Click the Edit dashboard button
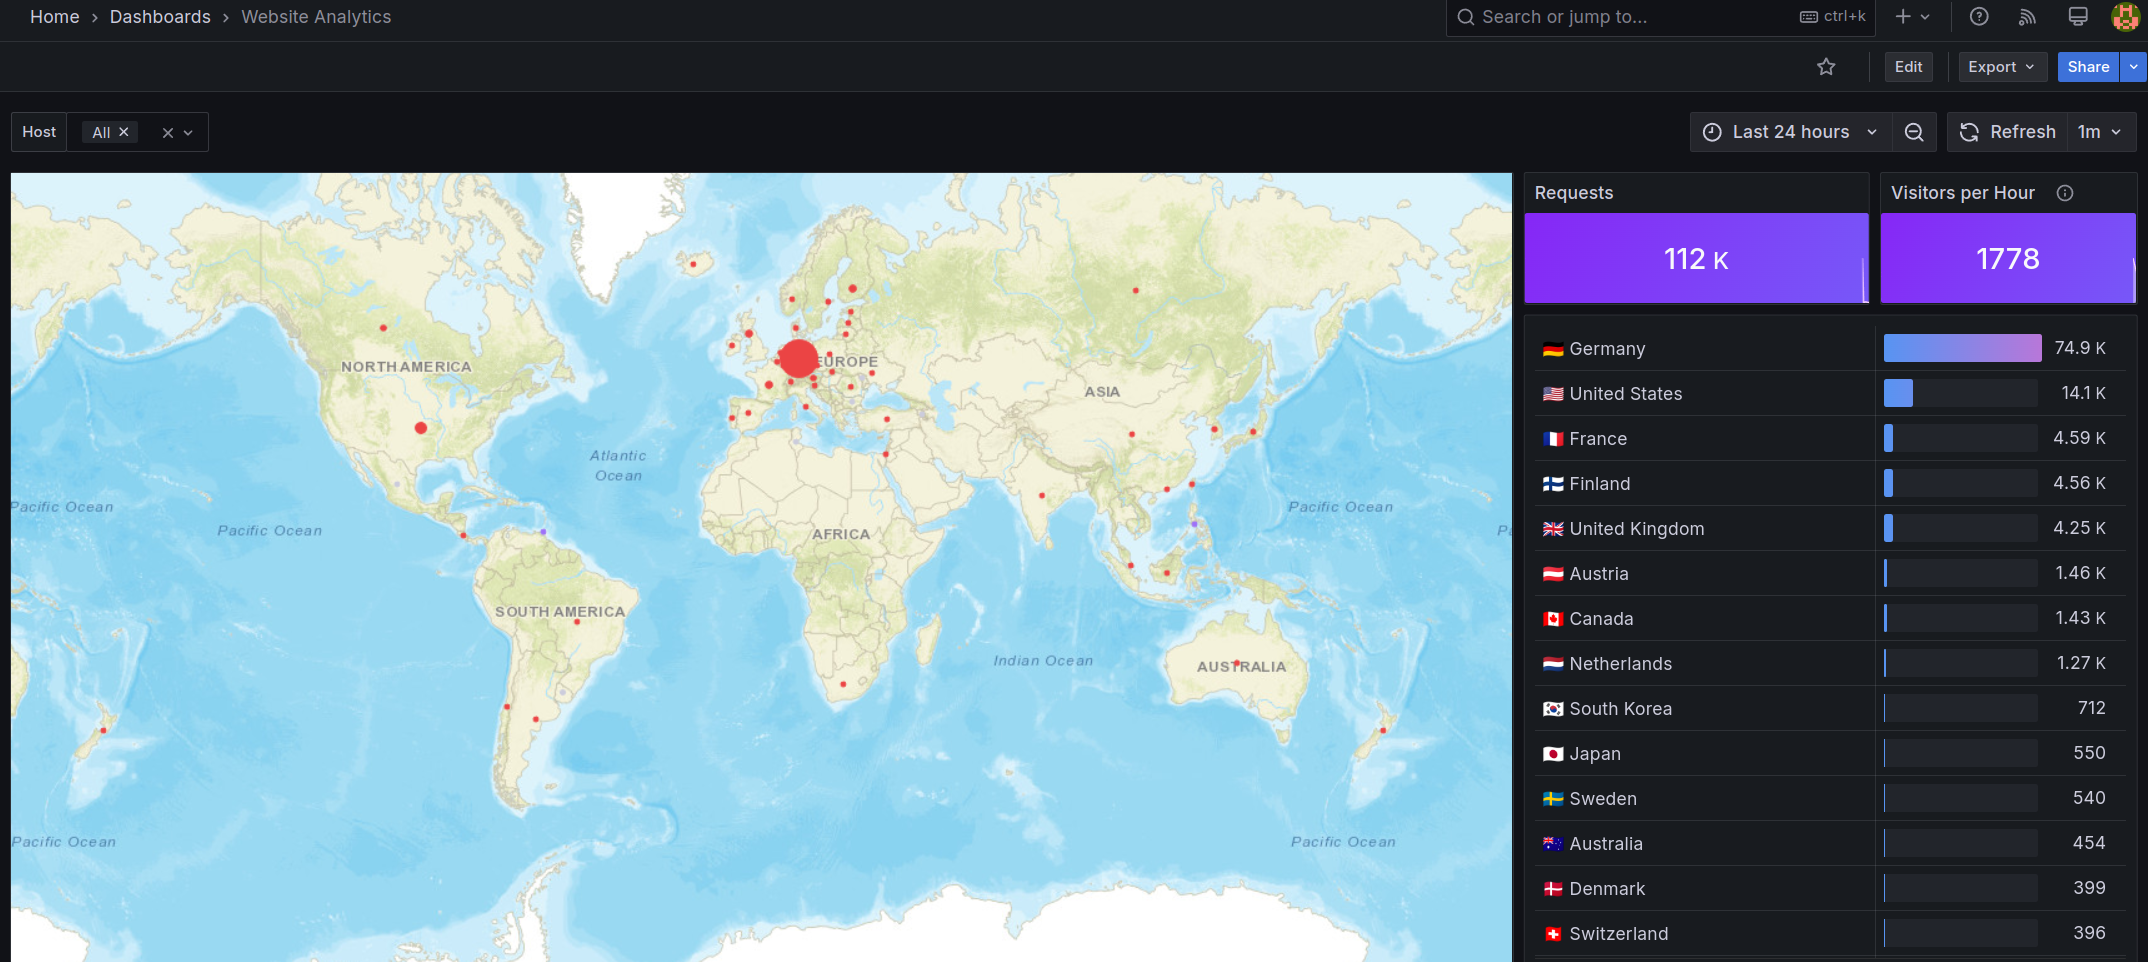Viewport: 2148px width, 962px height. (x=1908, y=67)
